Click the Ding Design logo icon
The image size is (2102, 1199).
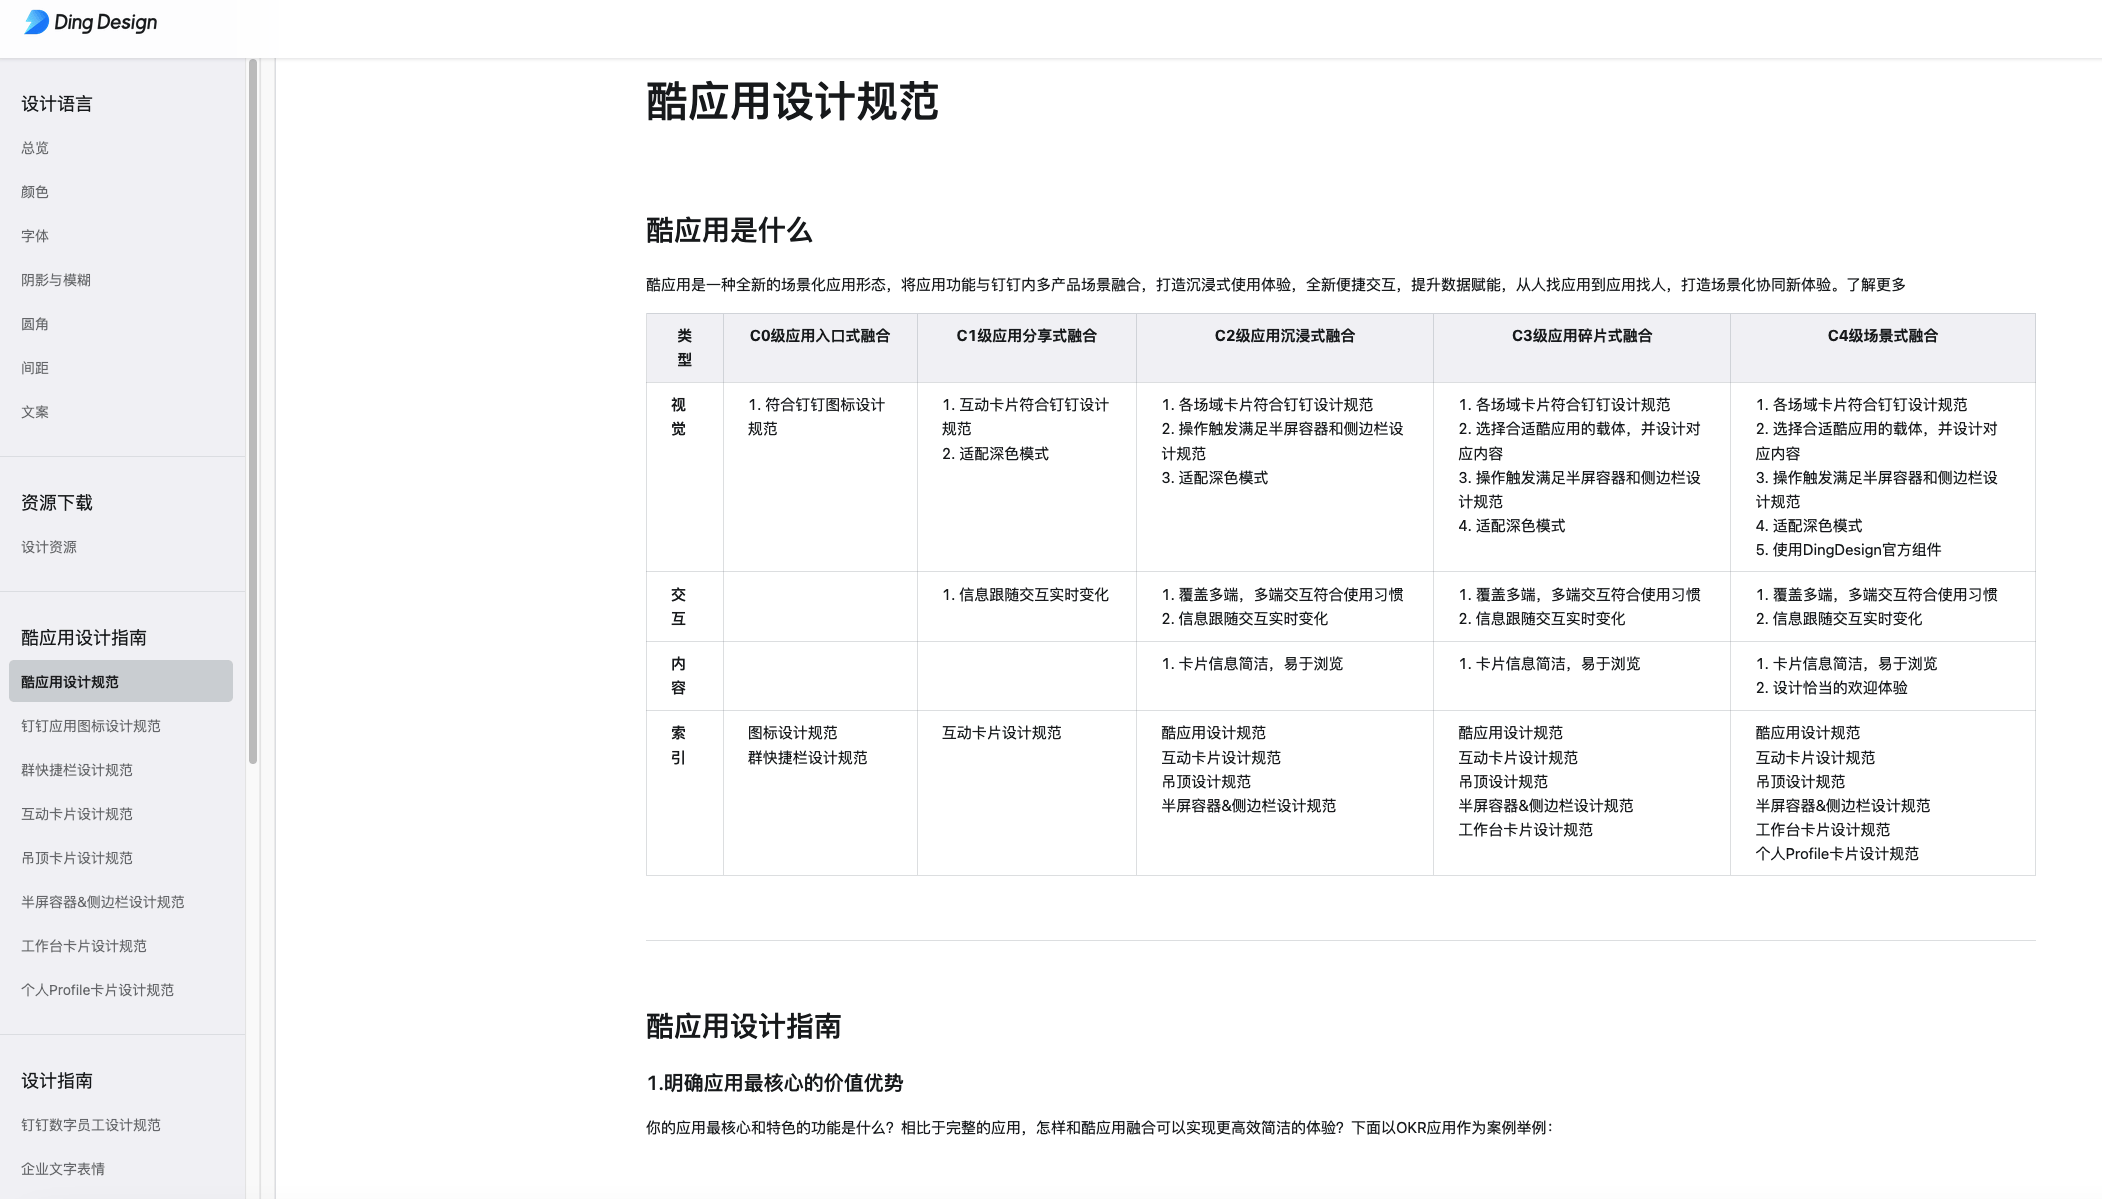point(37,22)
